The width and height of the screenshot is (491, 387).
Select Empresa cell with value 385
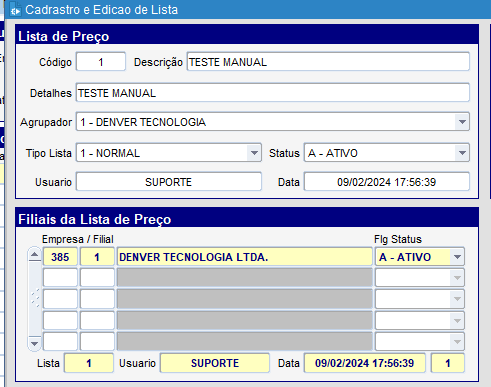[x=60, y=257]
